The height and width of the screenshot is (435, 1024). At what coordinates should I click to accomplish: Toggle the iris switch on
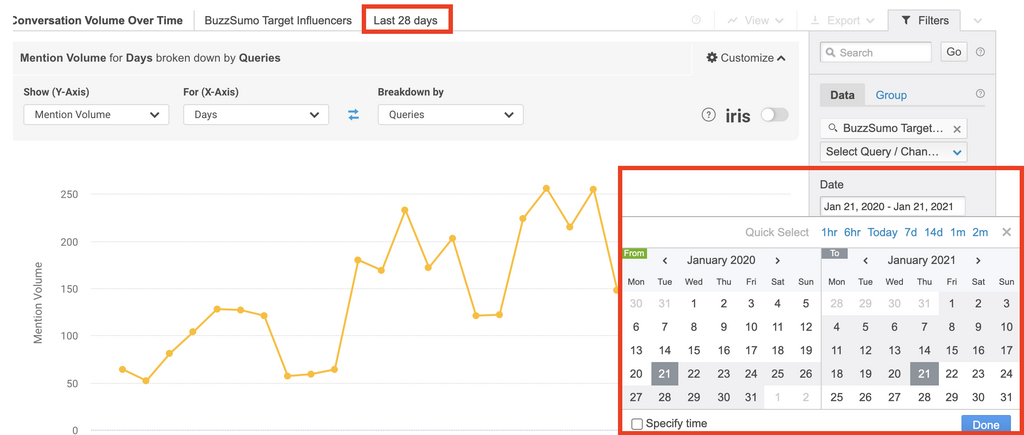pos(774,115)
